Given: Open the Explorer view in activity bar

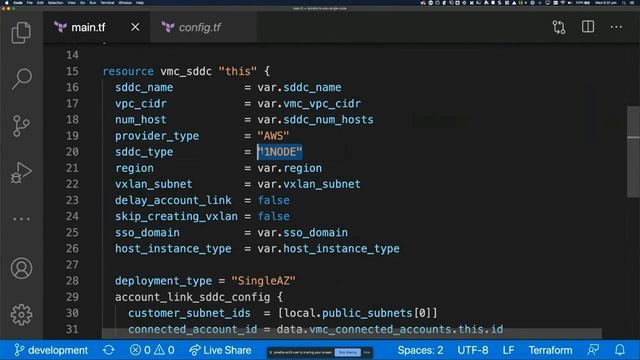Looking at the screenshot, I should point(21,32).
